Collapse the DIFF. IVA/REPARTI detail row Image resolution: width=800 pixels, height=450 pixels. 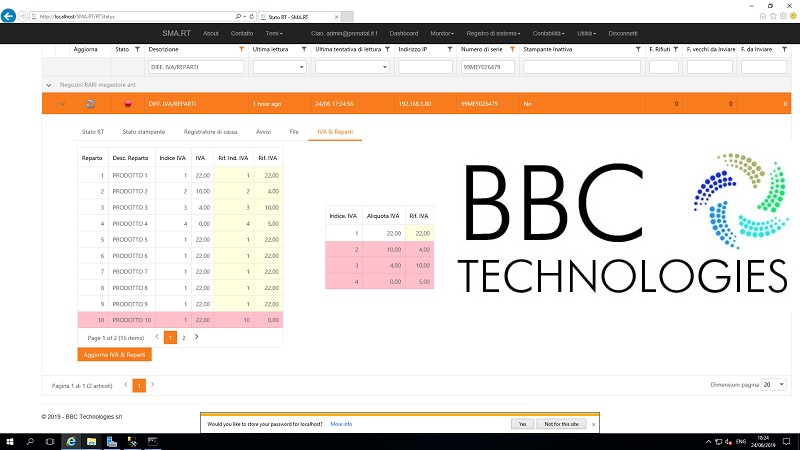point(62,104)
